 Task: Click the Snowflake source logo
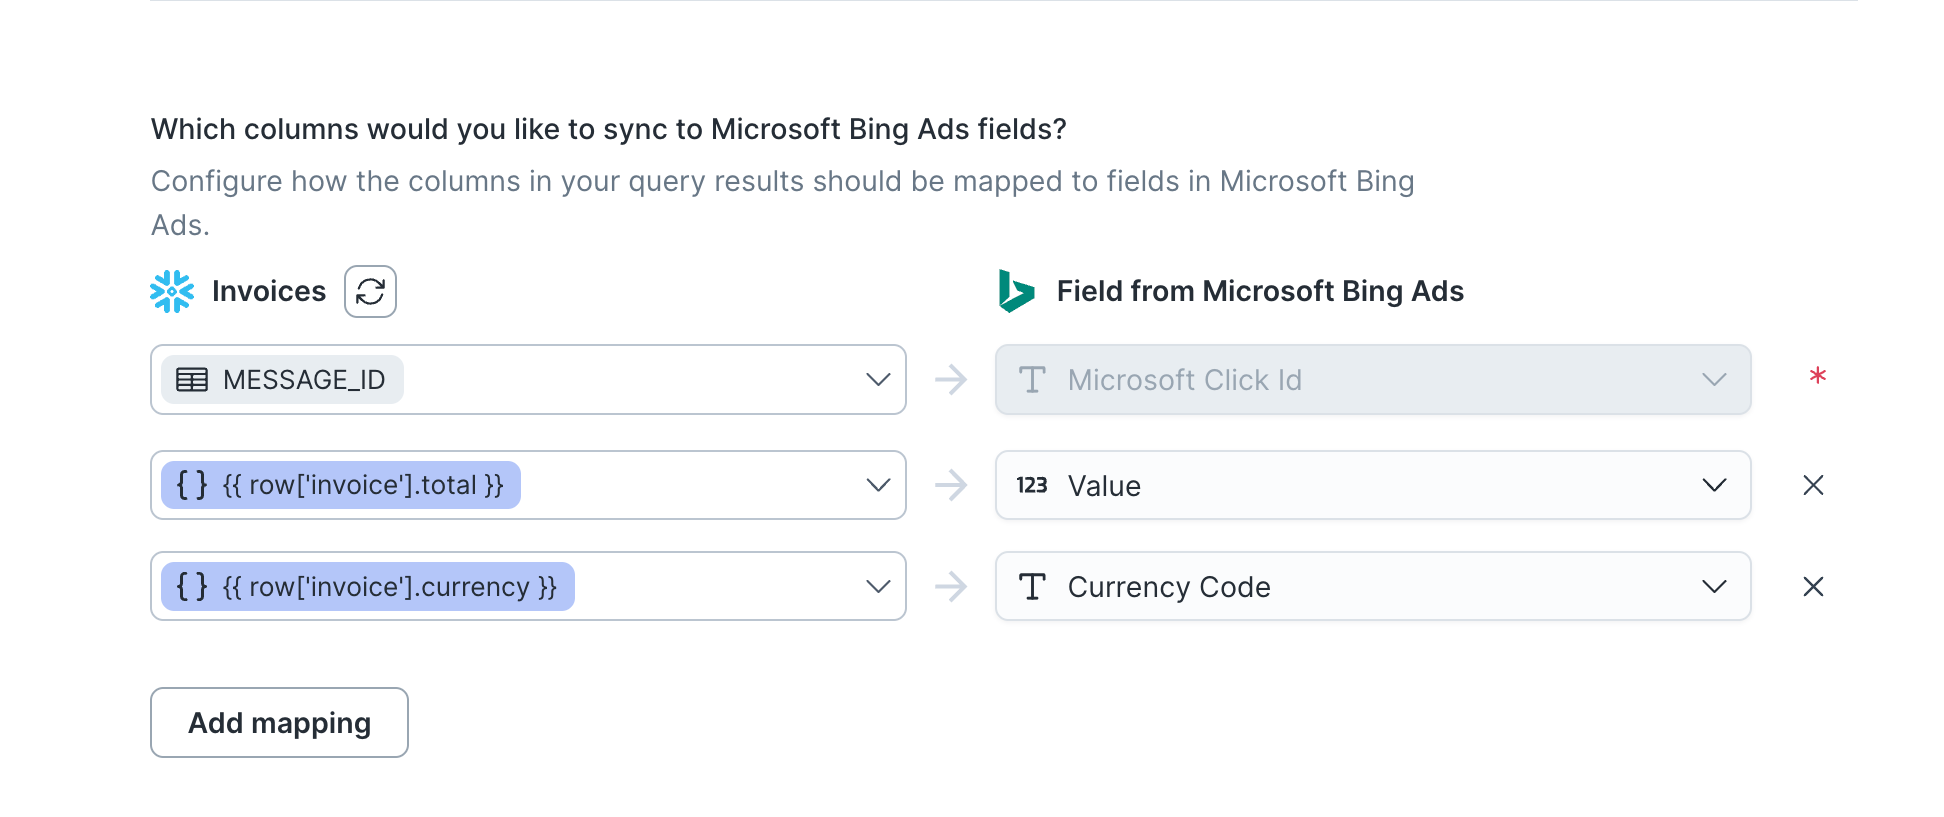pyautogui.click(x=172, y=291)
